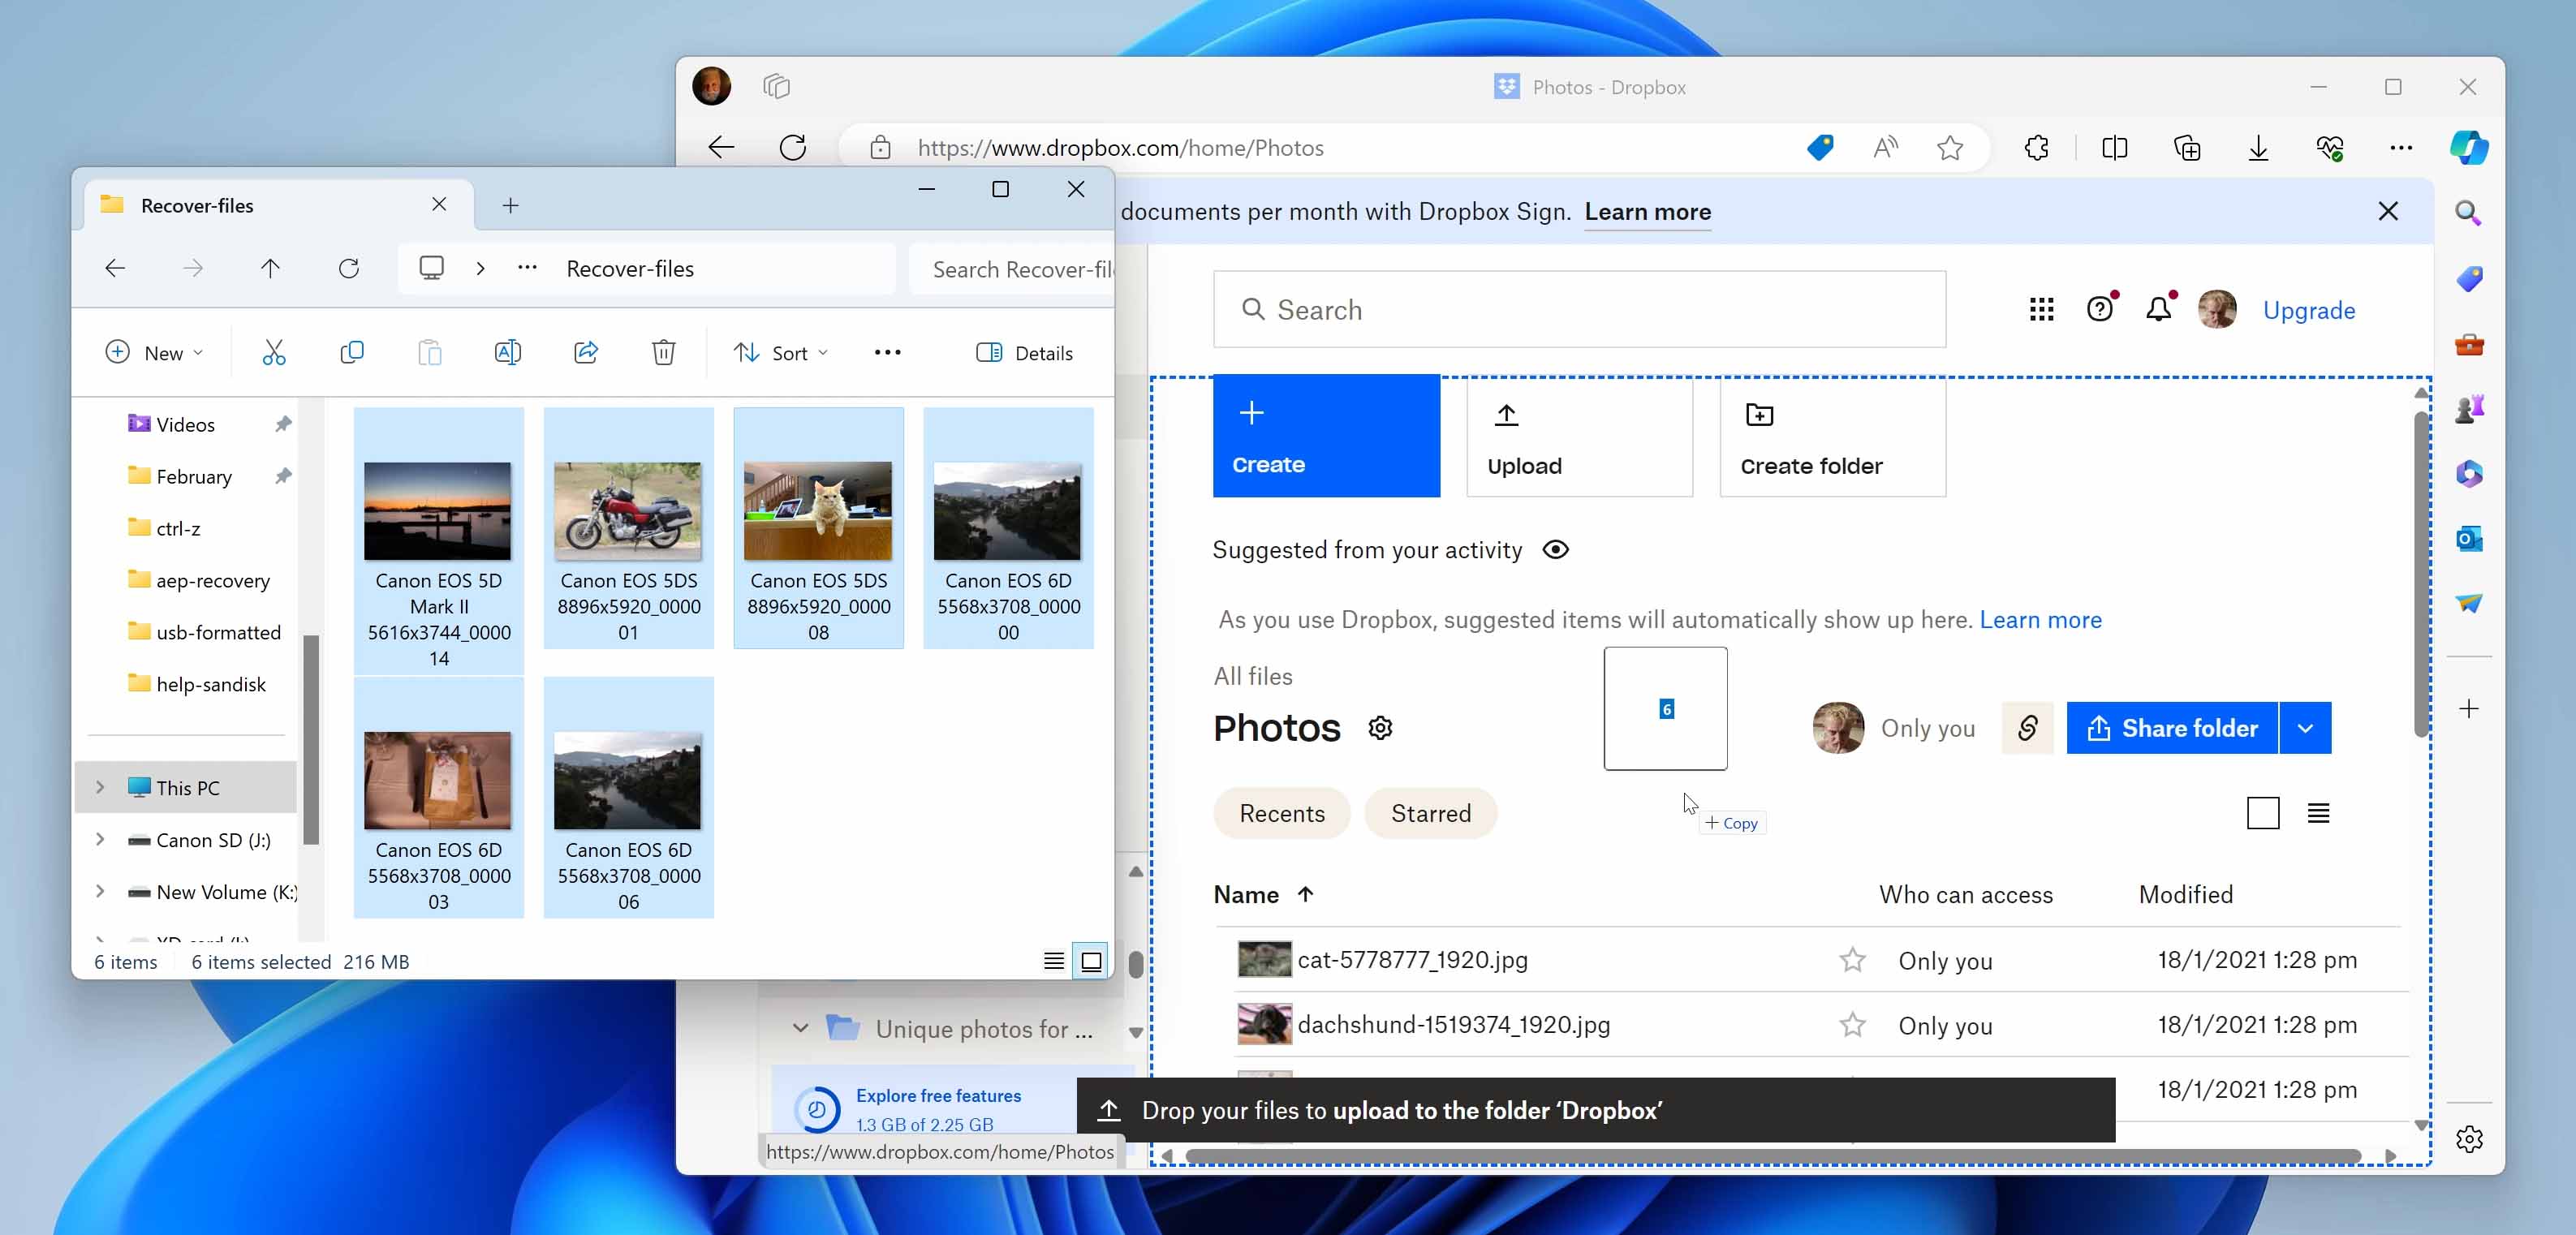Switch File Explorer to large thumbnails view
The height and width of the screenshot is (1235, 2576).
click(1090, 961)
